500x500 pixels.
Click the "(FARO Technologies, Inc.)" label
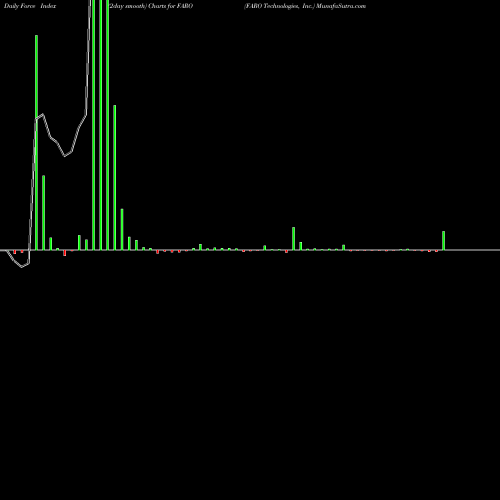click(x=279, y=6)
